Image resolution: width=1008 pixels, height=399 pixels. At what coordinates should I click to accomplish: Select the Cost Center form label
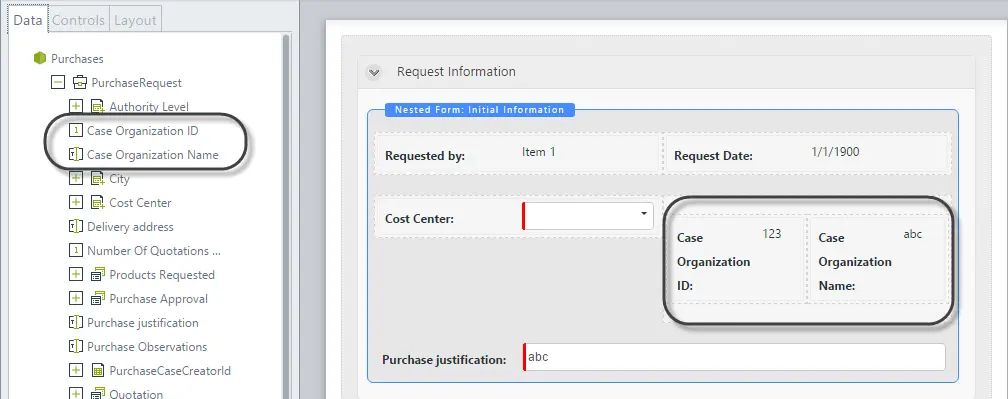point(419,218)
